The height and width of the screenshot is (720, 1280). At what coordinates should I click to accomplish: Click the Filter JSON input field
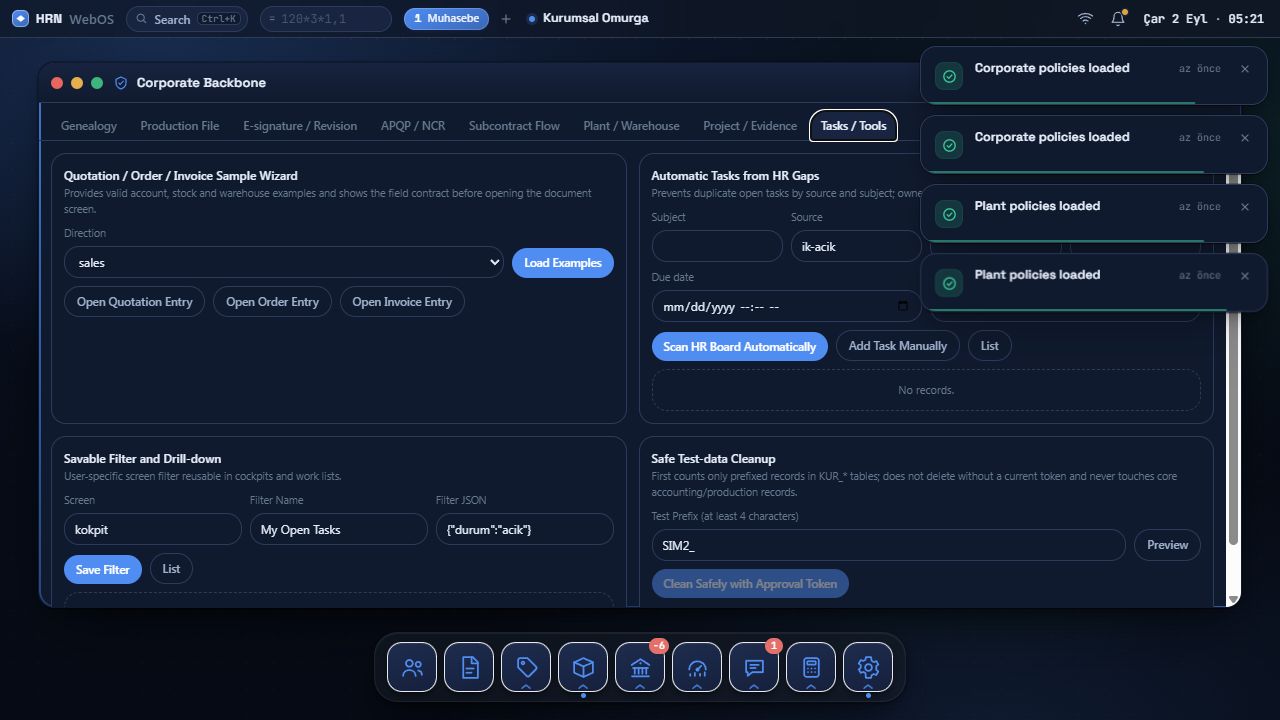(525, 529)
